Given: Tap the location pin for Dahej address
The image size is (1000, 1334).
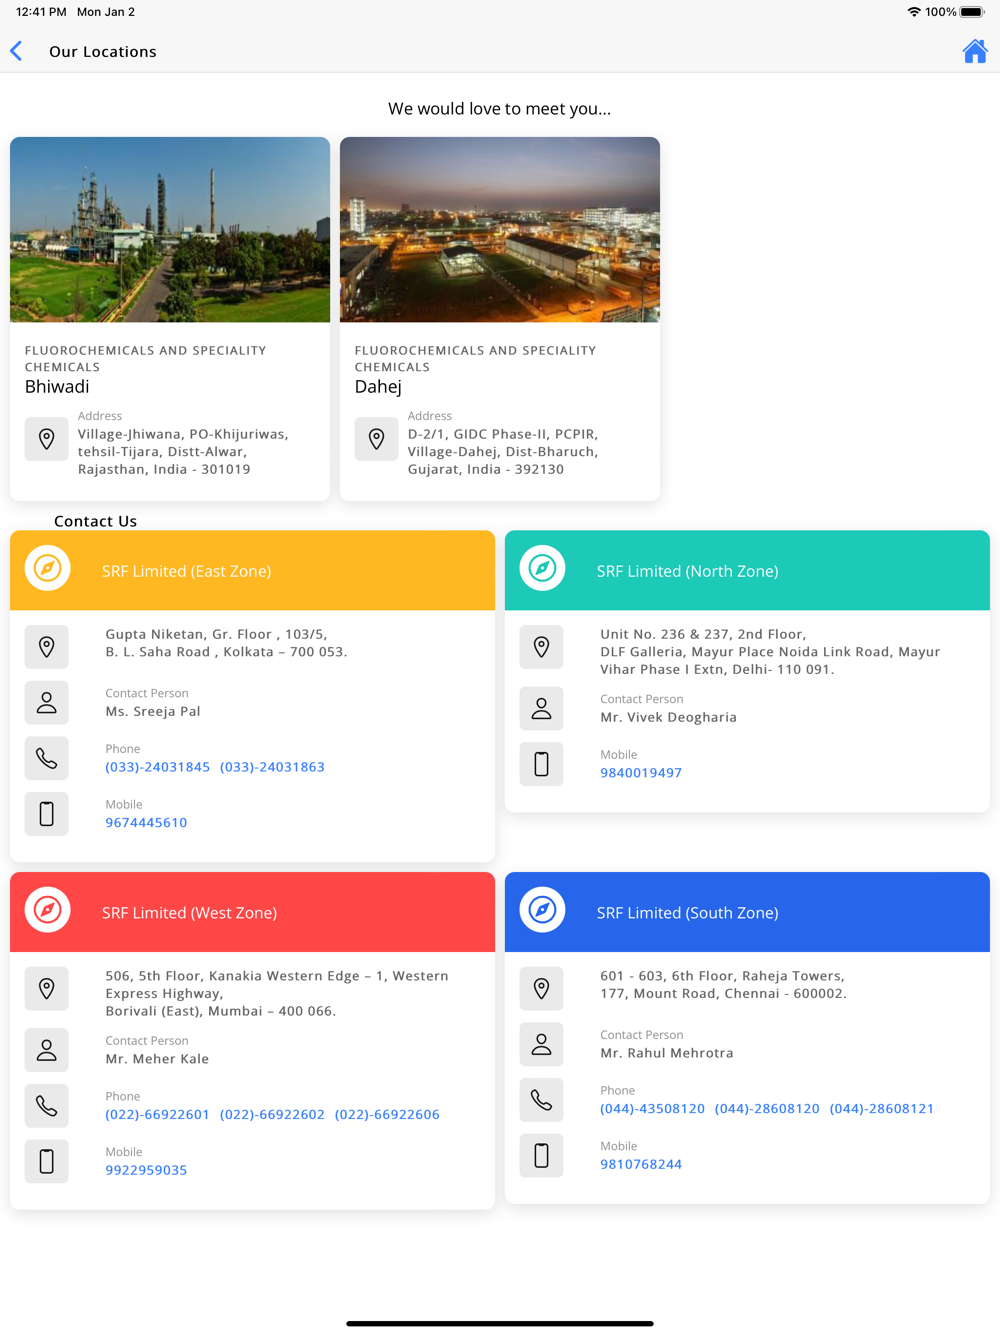Looking at the screenshot, I should (x=377, y=439).
